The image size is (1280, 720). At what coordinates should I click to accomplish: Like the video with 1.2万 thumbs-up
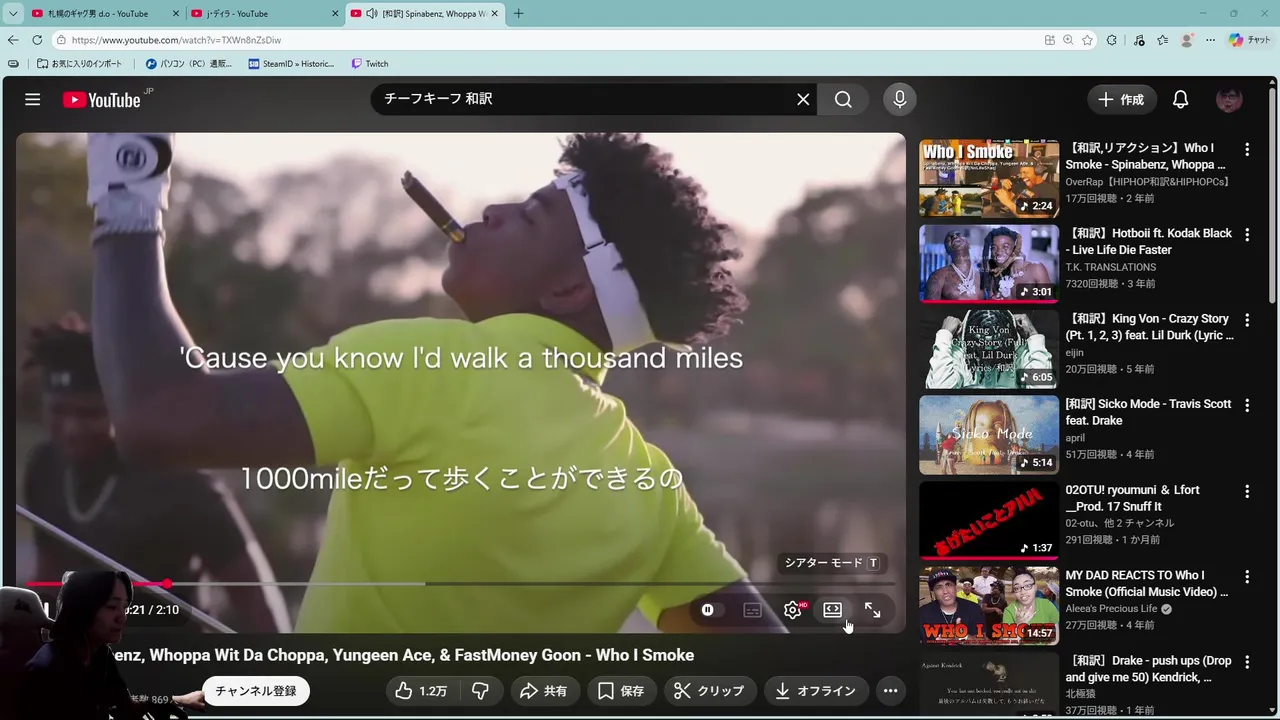(421, 691)
